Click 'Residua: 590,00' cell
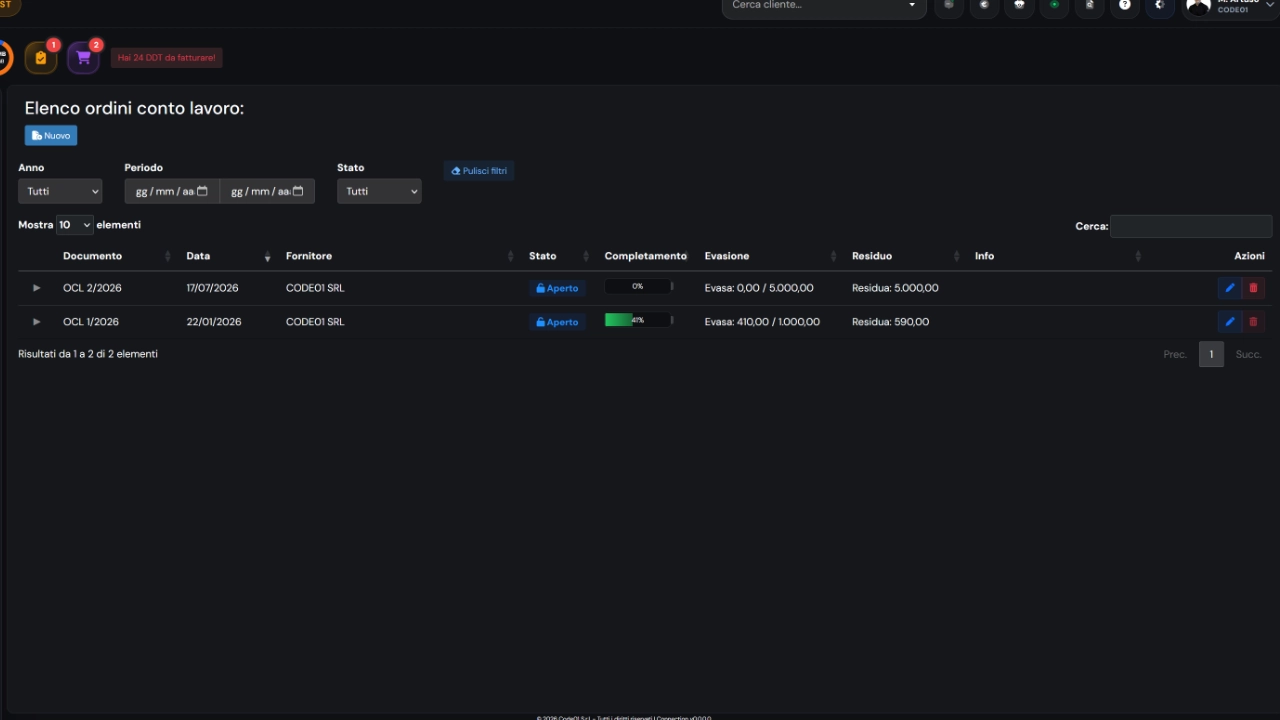This screenshot has height=720, width=1280. pos(890,322)
